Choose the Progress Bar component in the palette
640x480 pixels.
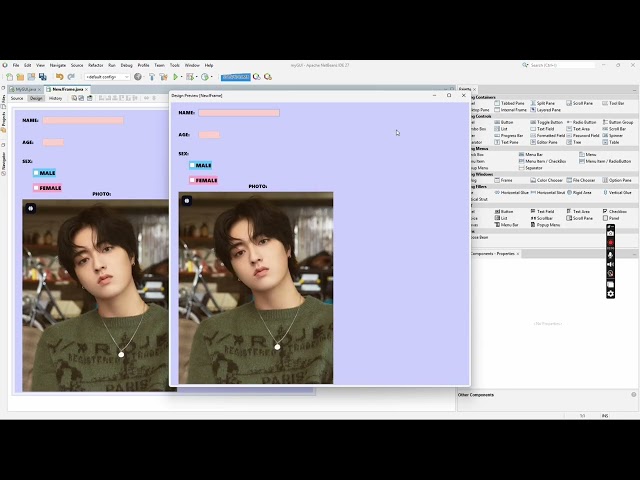[x=509, y=136]
